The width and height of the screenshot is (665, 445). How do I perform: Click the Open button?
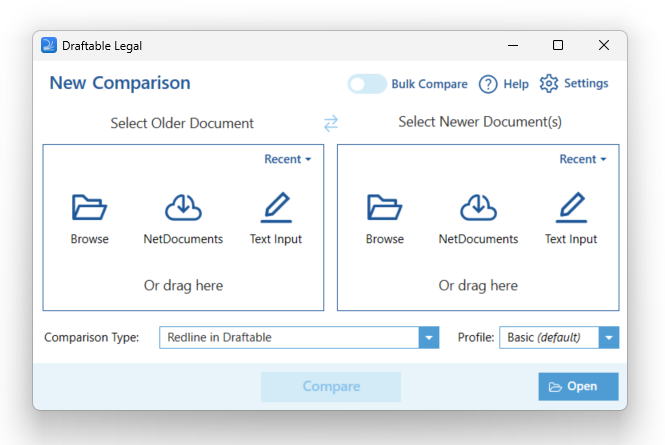(x=578, y=386)
